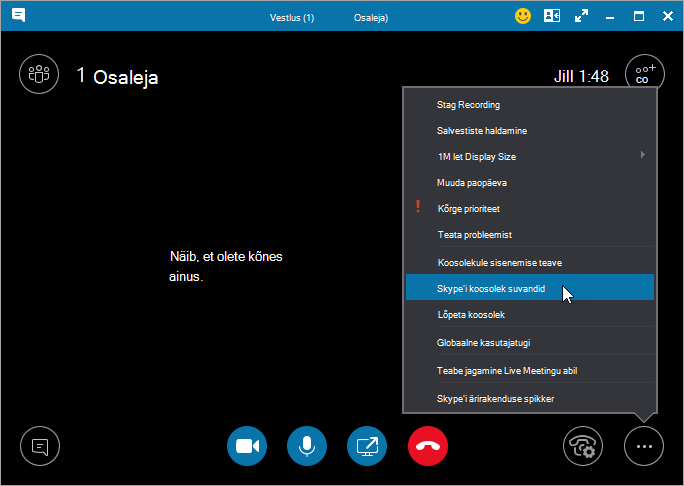Viewport: 684px width, 486px height.
Task: Click the smiley emoticon icon
Action: tap(523, 17)
